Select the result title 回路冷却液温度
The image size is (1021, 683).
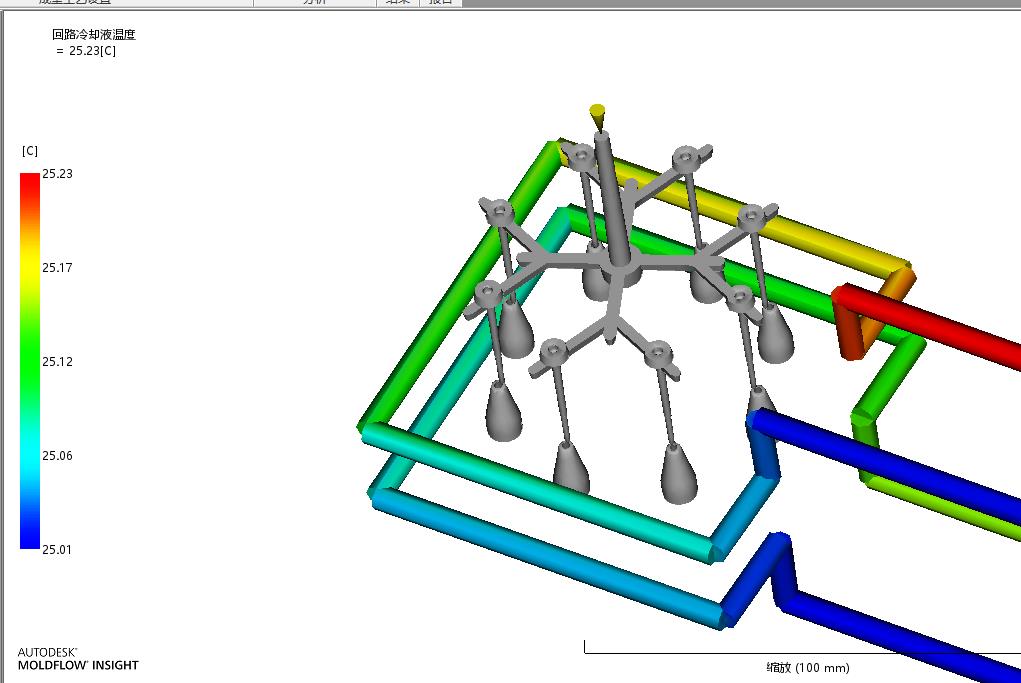point(94,35)
